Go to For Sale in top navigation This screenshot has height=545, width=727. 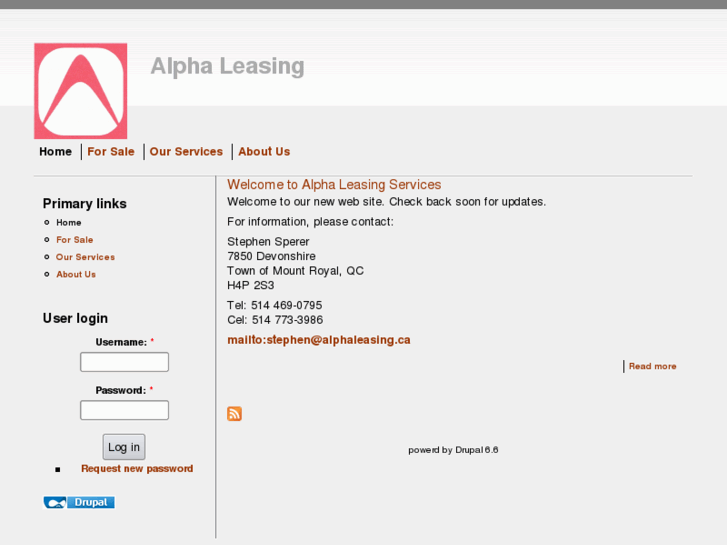tap(110, 152)
